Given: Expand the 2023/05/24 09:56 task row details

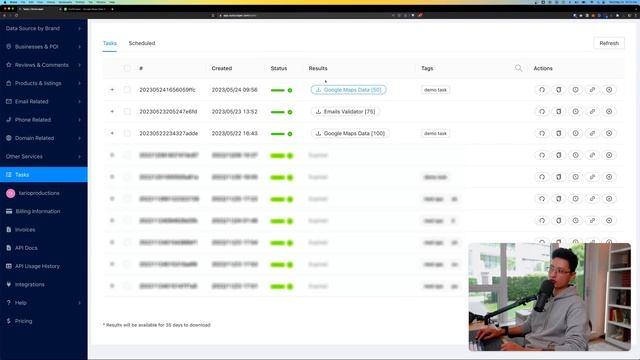Looking at the screenshot, I should click(x=112, y=90).
